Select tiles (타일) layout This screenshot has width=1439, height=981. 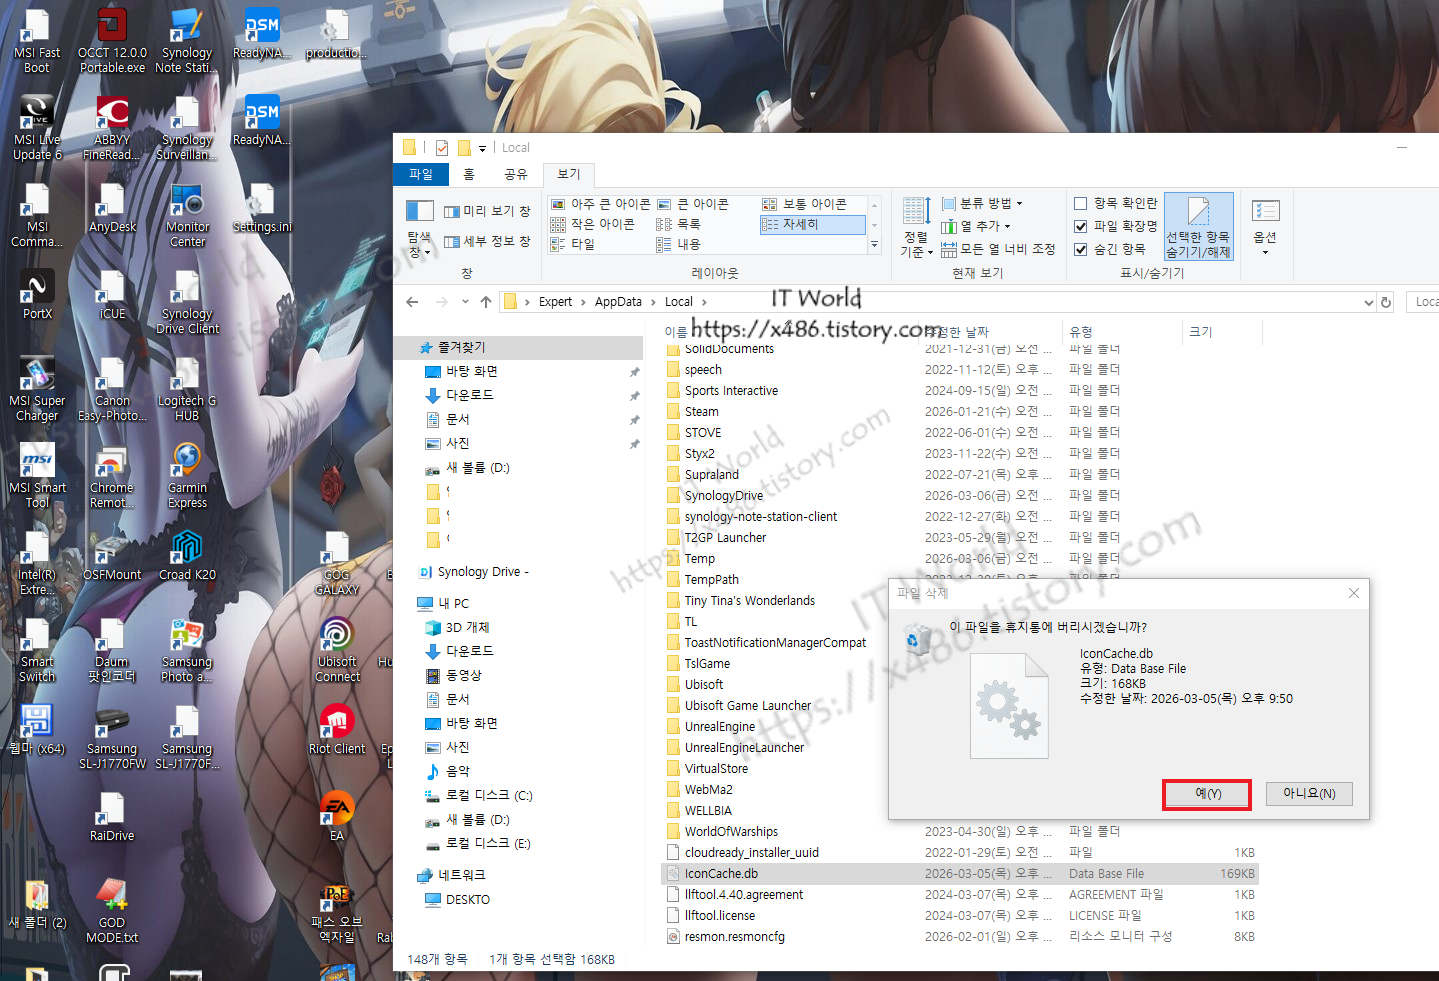(572, 244)
